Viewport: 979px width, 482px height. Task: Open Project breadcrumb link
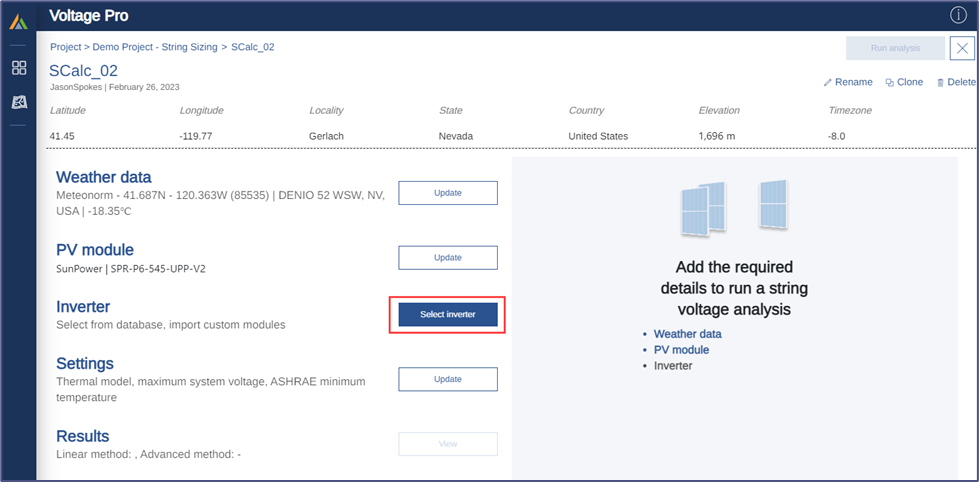[66, 47]
